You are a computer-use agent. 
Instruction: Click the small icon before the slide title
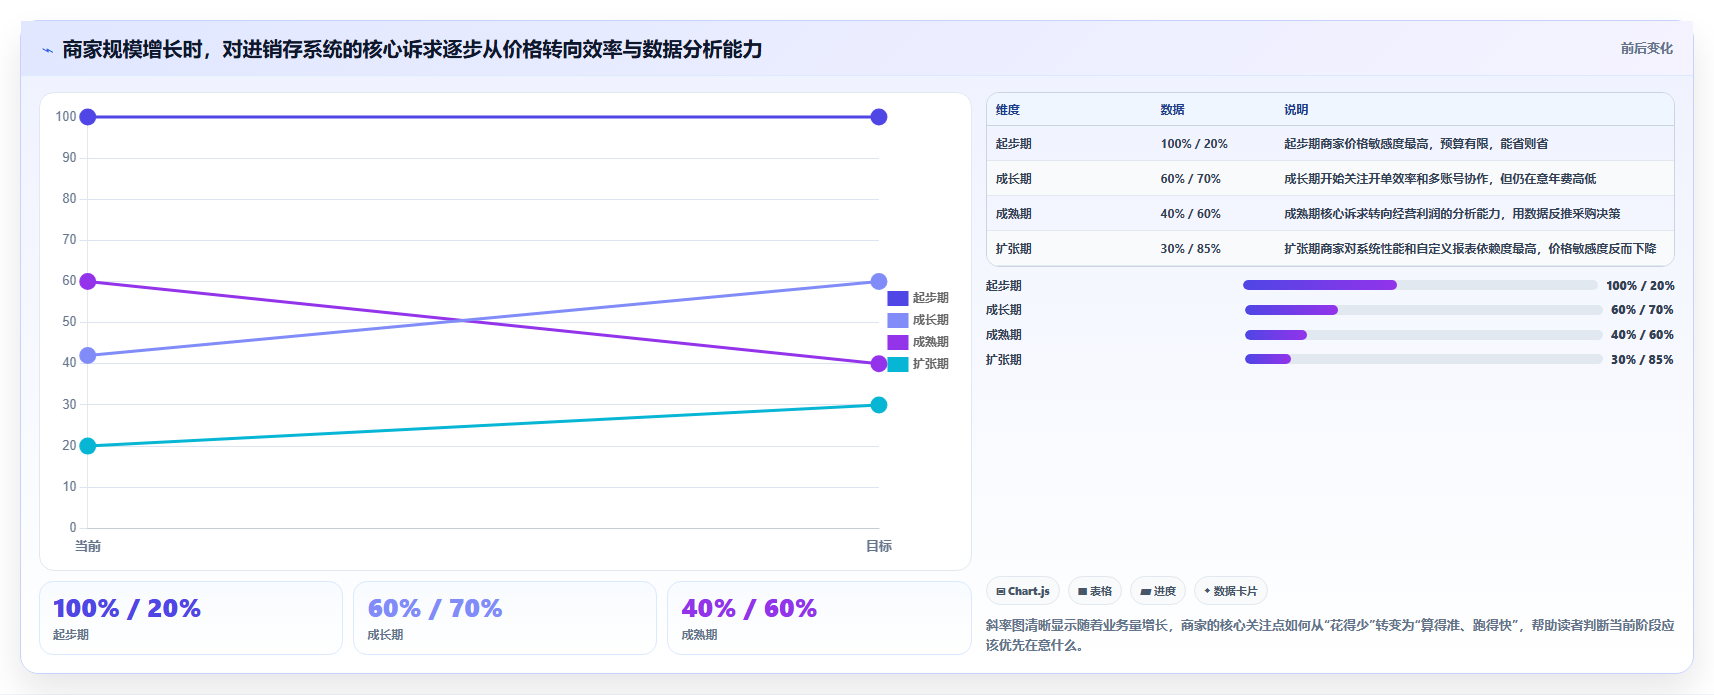47,50
